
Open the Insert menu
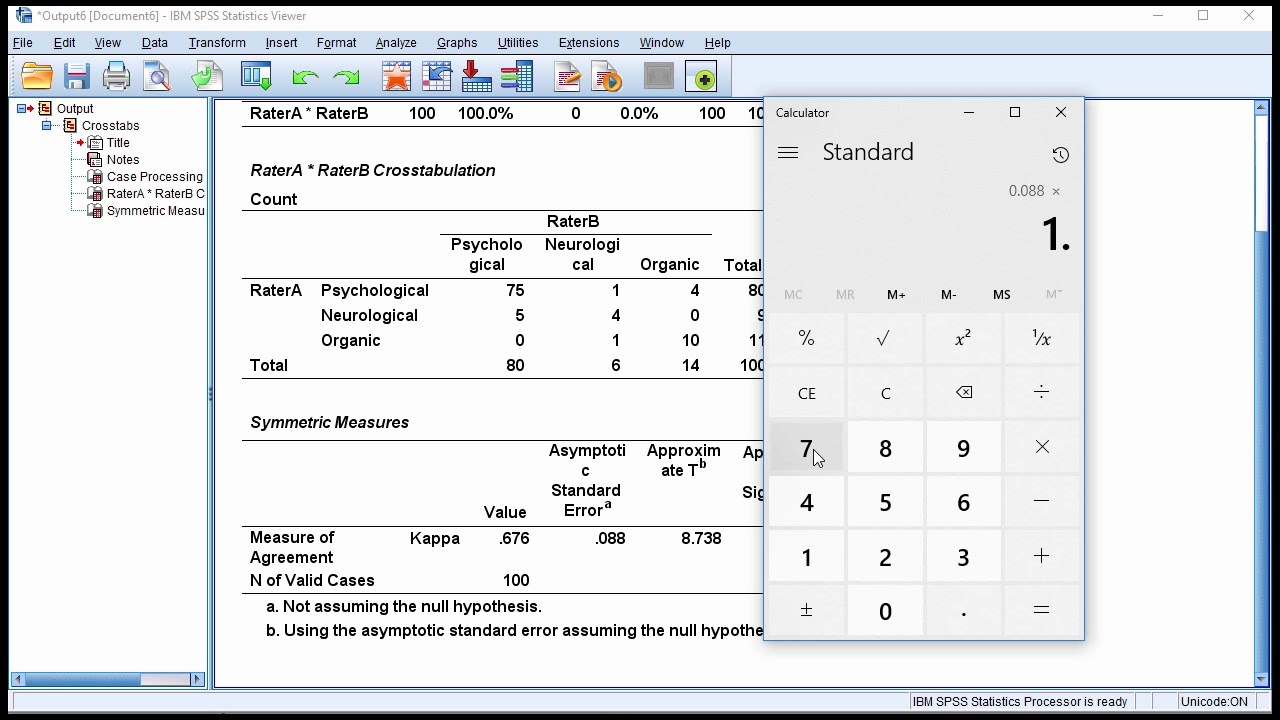click(x=281, y=43)
